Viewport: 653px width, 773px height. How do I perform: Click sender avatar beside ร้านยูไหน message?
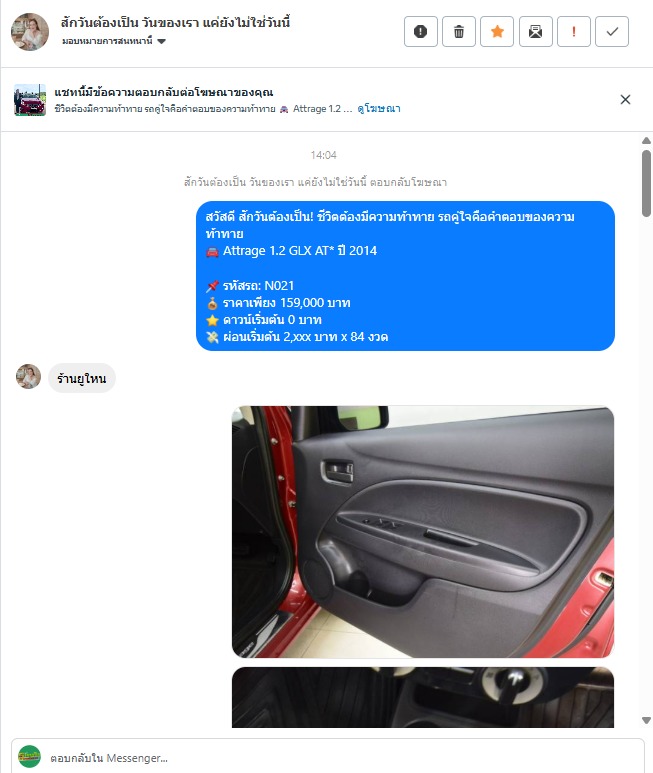pyautogui.click(x=29, y=377)
